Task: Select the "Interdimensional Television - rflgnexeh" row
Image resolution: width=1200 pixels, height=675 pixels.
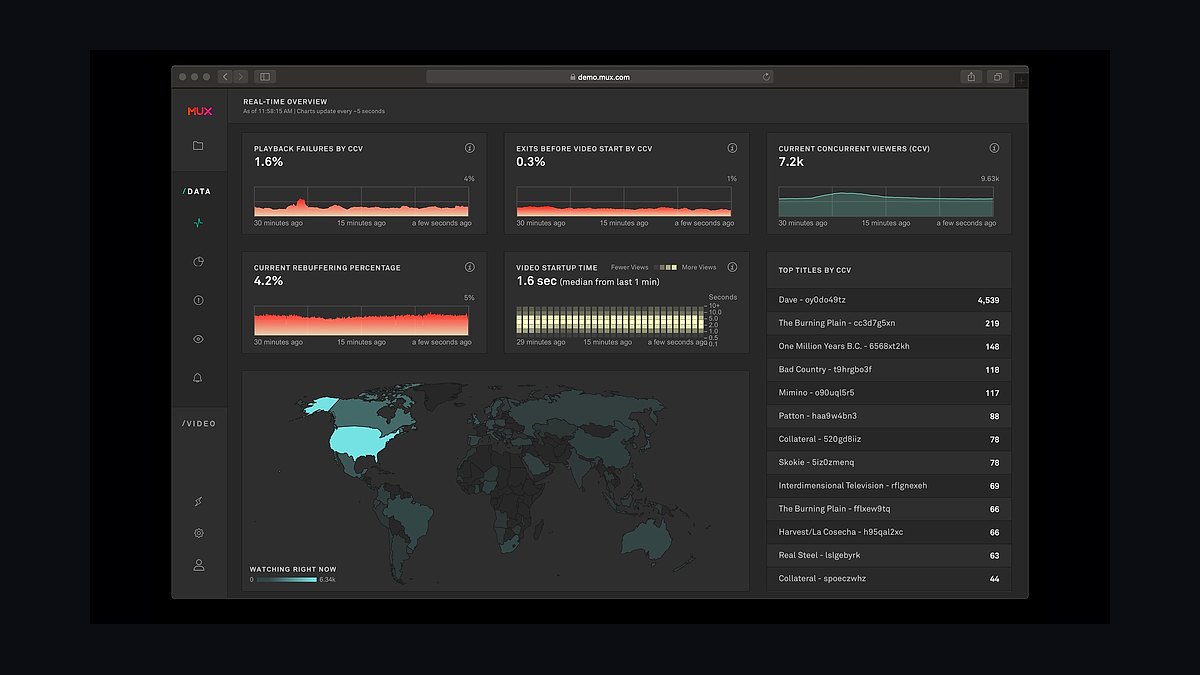Action: [889, 485]
